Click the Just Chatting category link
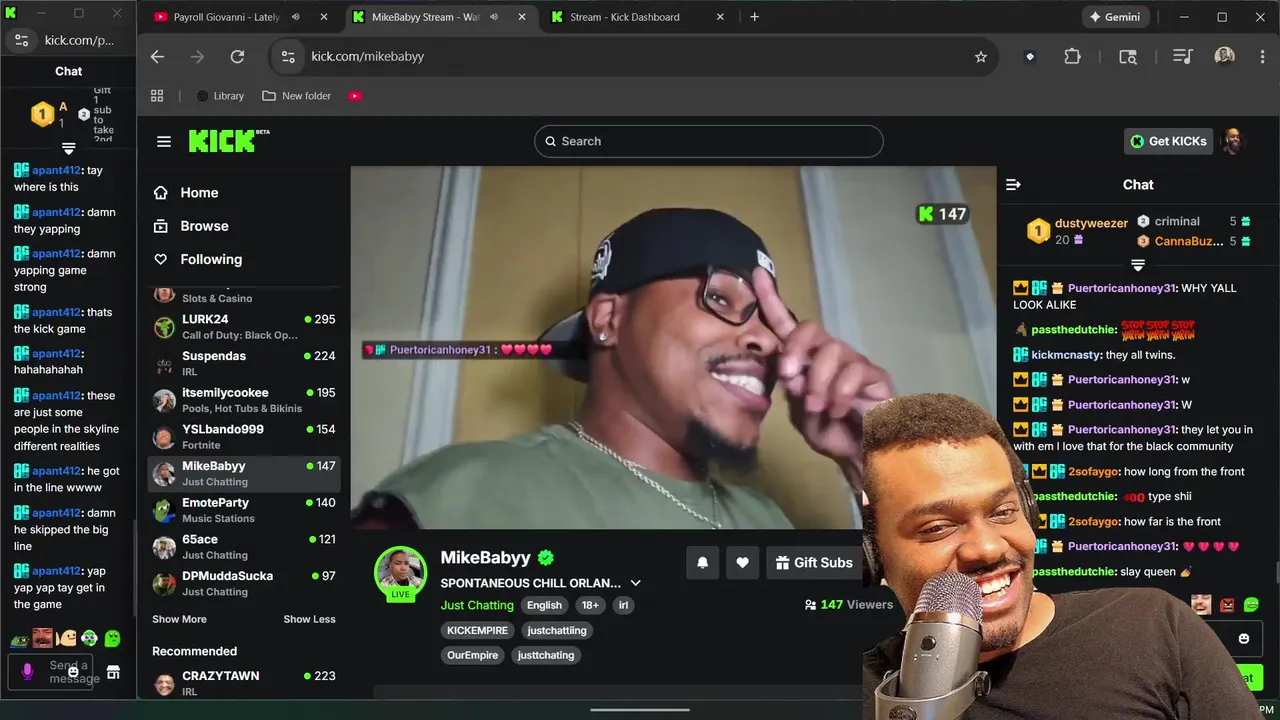The width and height of the screenshot is (1280, 720). coord(477,605)
